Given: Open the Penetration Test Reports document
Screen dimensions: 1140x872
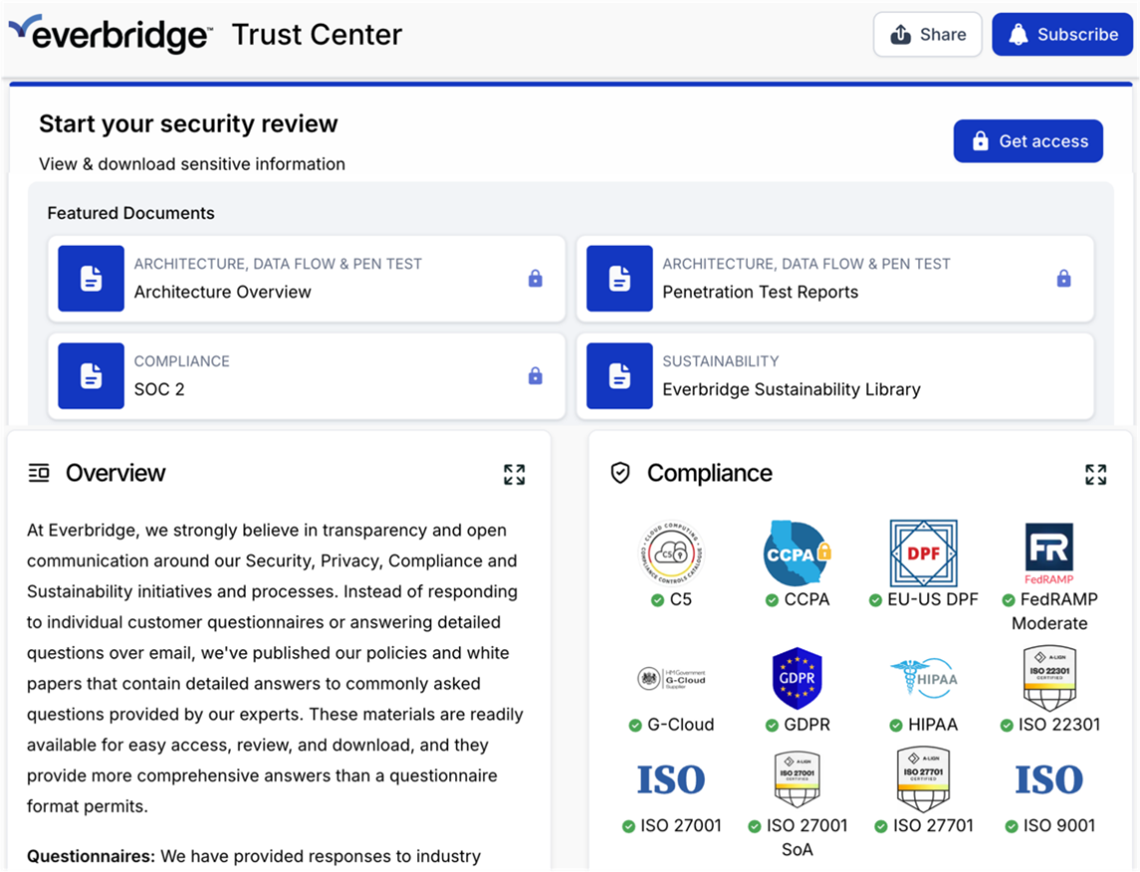Looking at the screenshot, I should pos(834,279).
